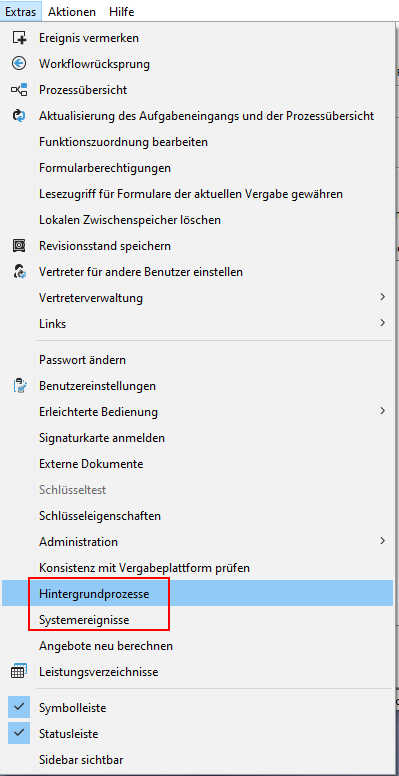The height and width of the screenshot is (776, 399).
Task: Click the Prozessübersicht diagram icon
Action: tap(19, 90)
